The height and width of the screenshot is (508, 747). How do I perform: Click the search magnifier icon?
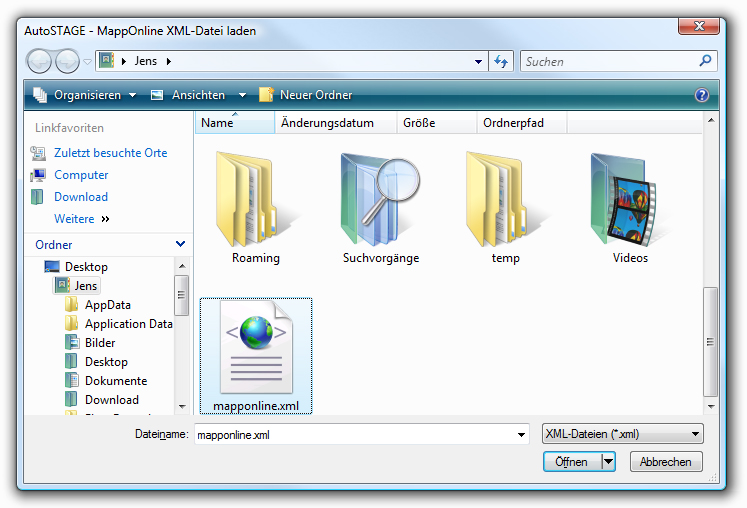click(x=706, y=61)
